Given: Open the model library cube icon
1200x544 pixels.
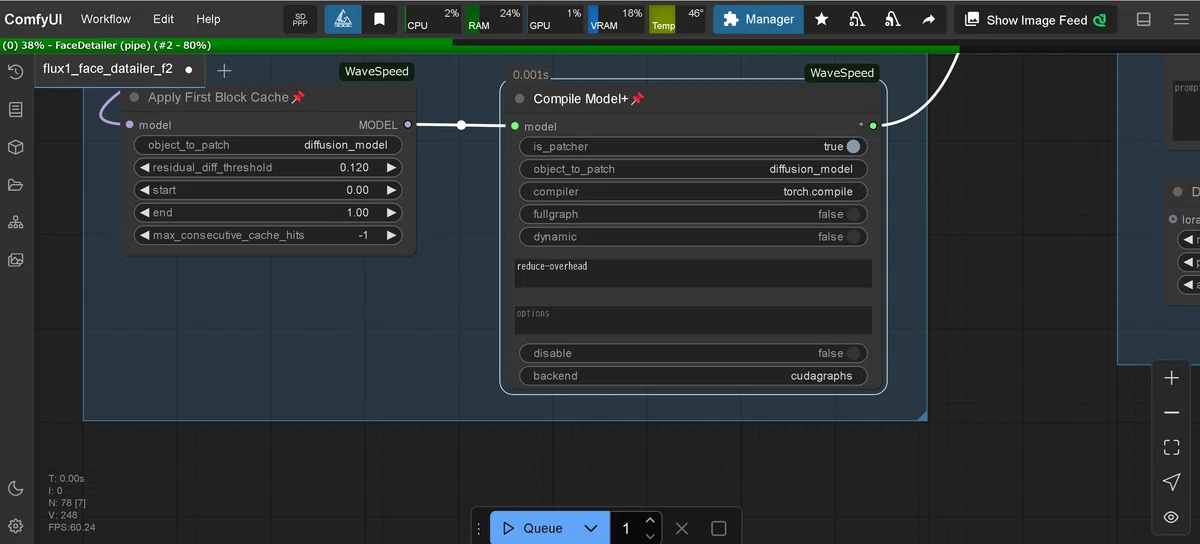Looking at the screenshot, I should [x=16, y=147].
